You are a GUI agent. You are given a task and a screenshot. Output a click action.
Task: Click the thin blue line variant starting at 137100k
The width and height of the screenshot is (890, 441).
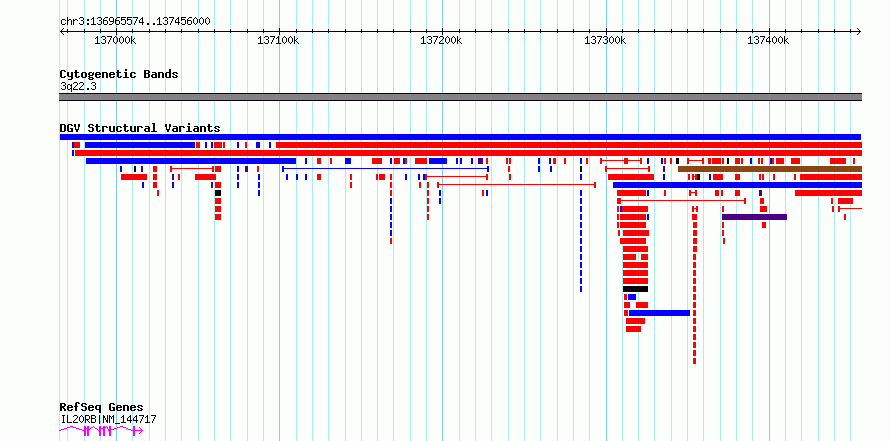click(x=385, y=169)
